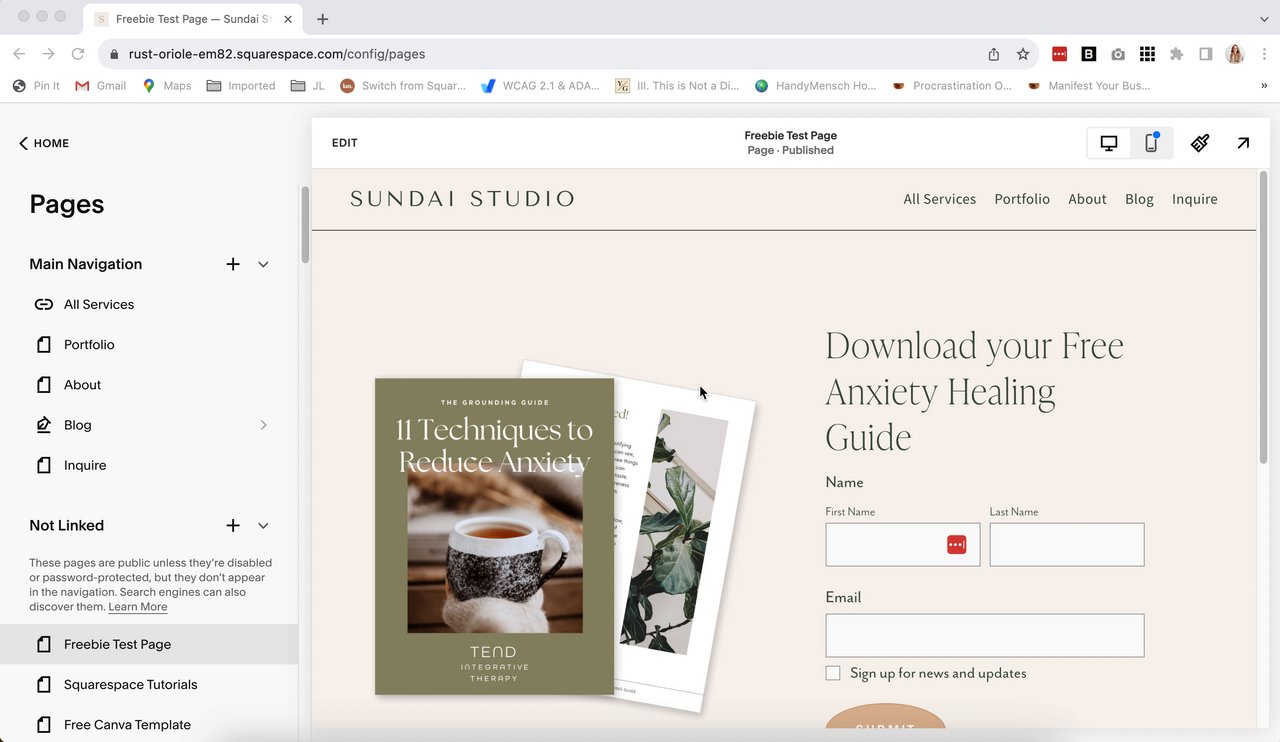1280x742 pixels.
Task: Open Portfolio in site header
Action: click(x=1022, y=199)
